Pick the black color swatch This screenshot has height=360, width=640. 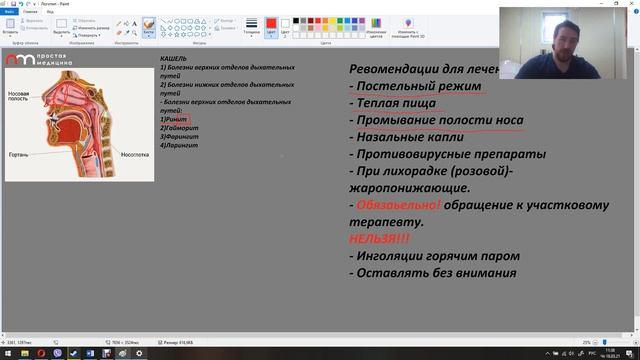(x=296, y=21)
